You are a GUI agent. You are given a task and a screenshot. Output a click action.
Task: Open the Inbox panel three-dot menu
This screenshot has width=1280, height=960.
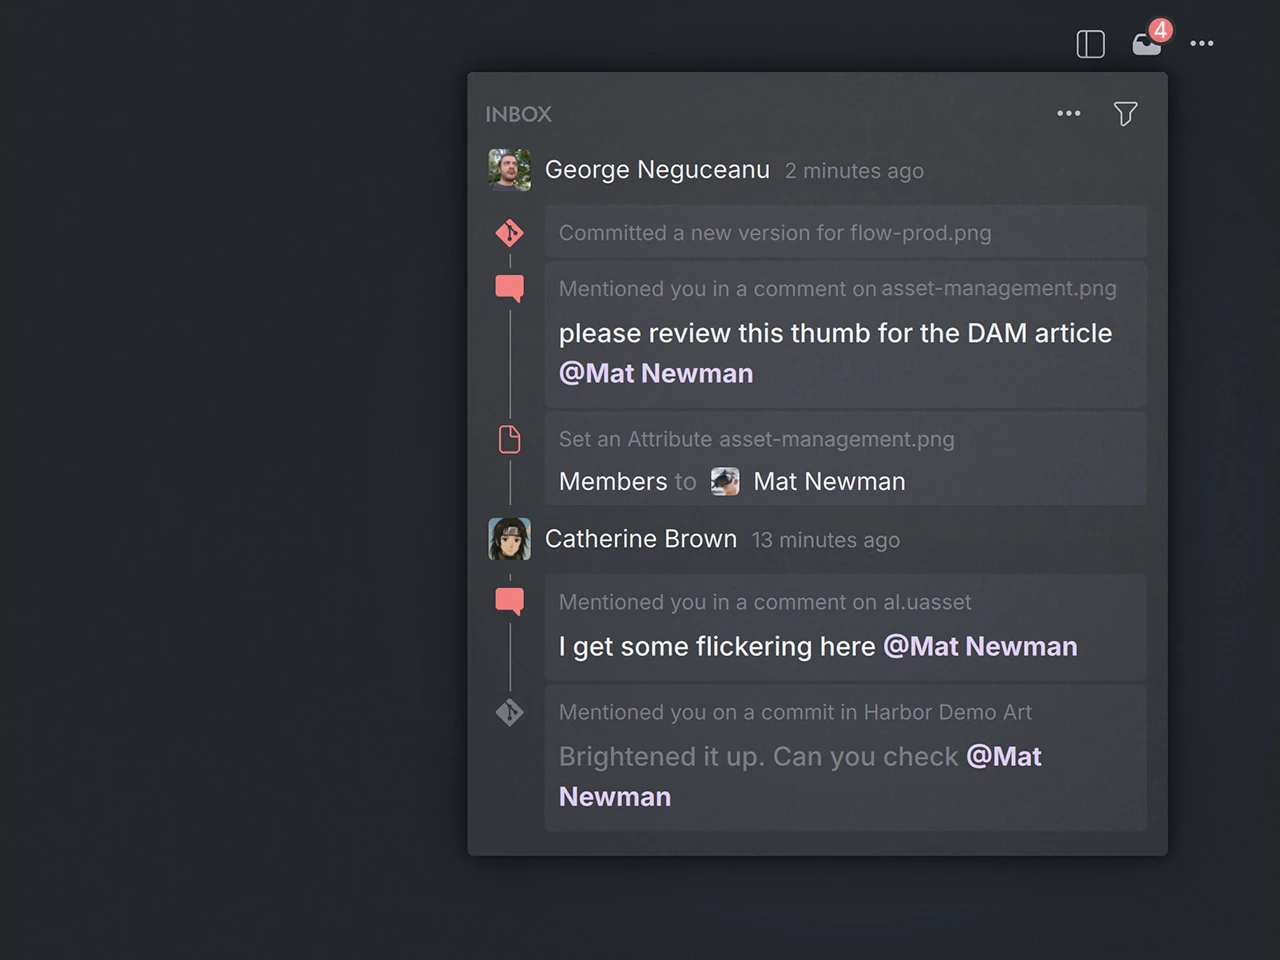pos(1069,113)
